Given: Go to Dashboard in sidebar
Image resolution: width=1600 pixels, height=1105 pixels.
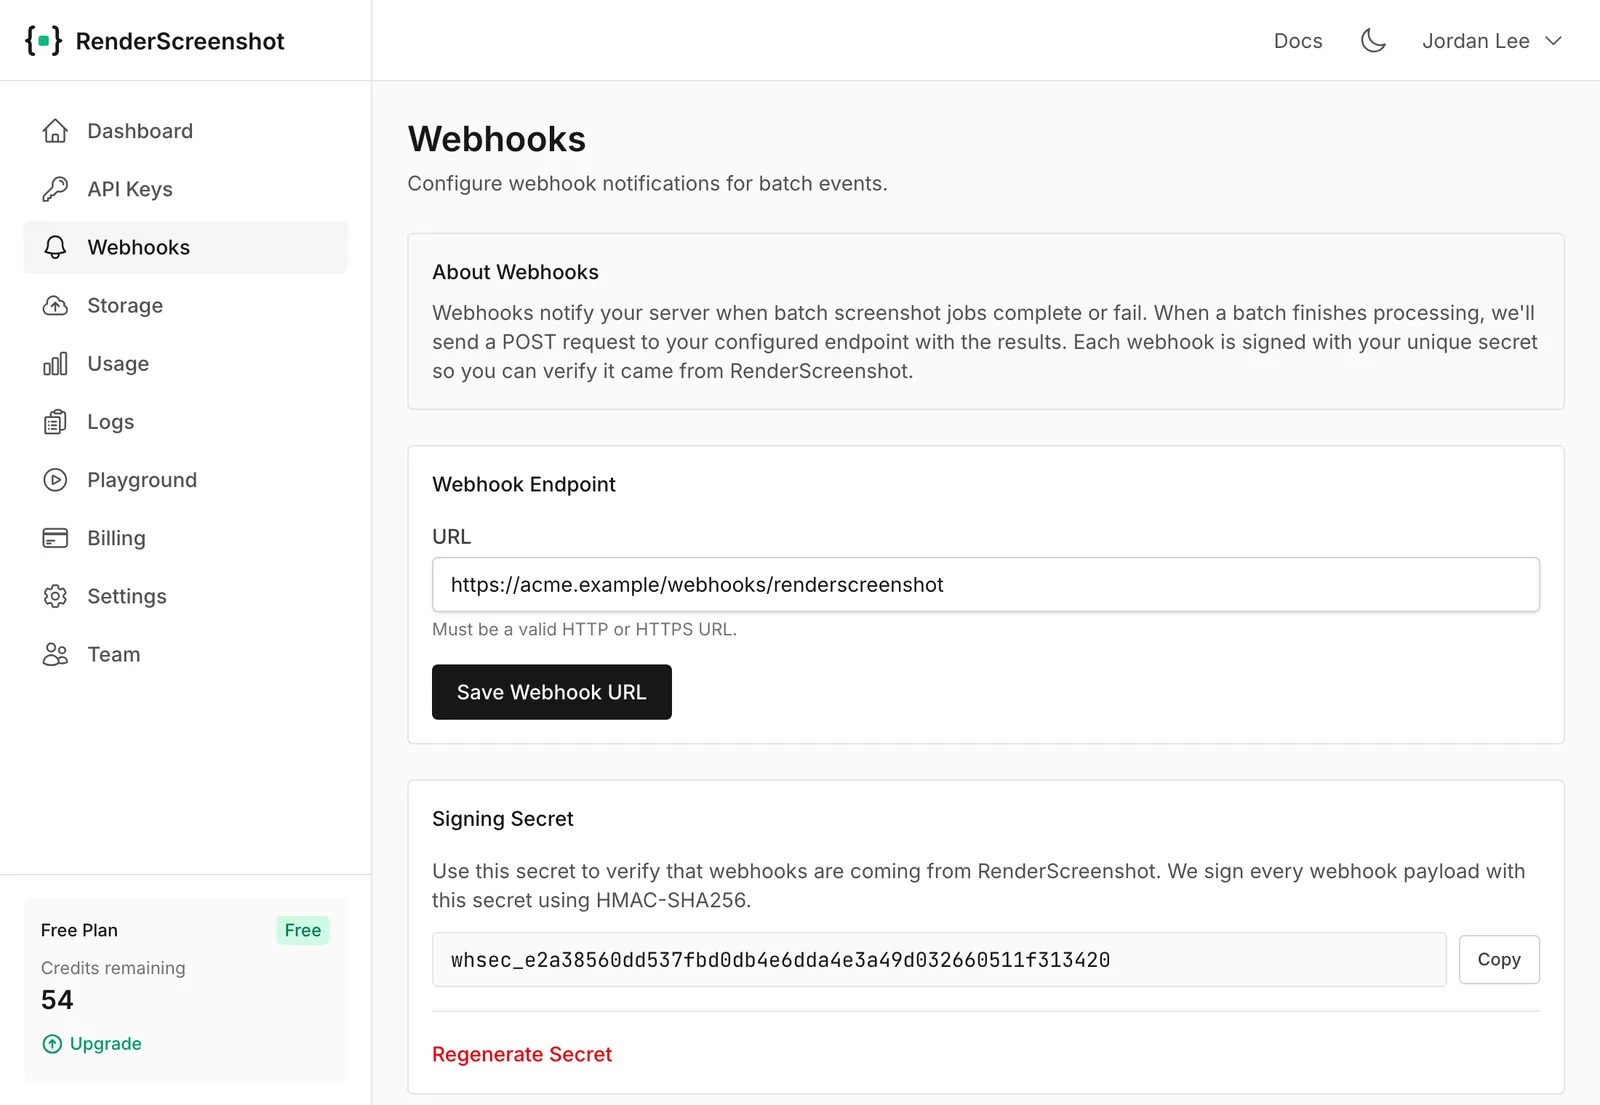Looking at the screenshot, I should pyautogui.click(x=186, y=131).
